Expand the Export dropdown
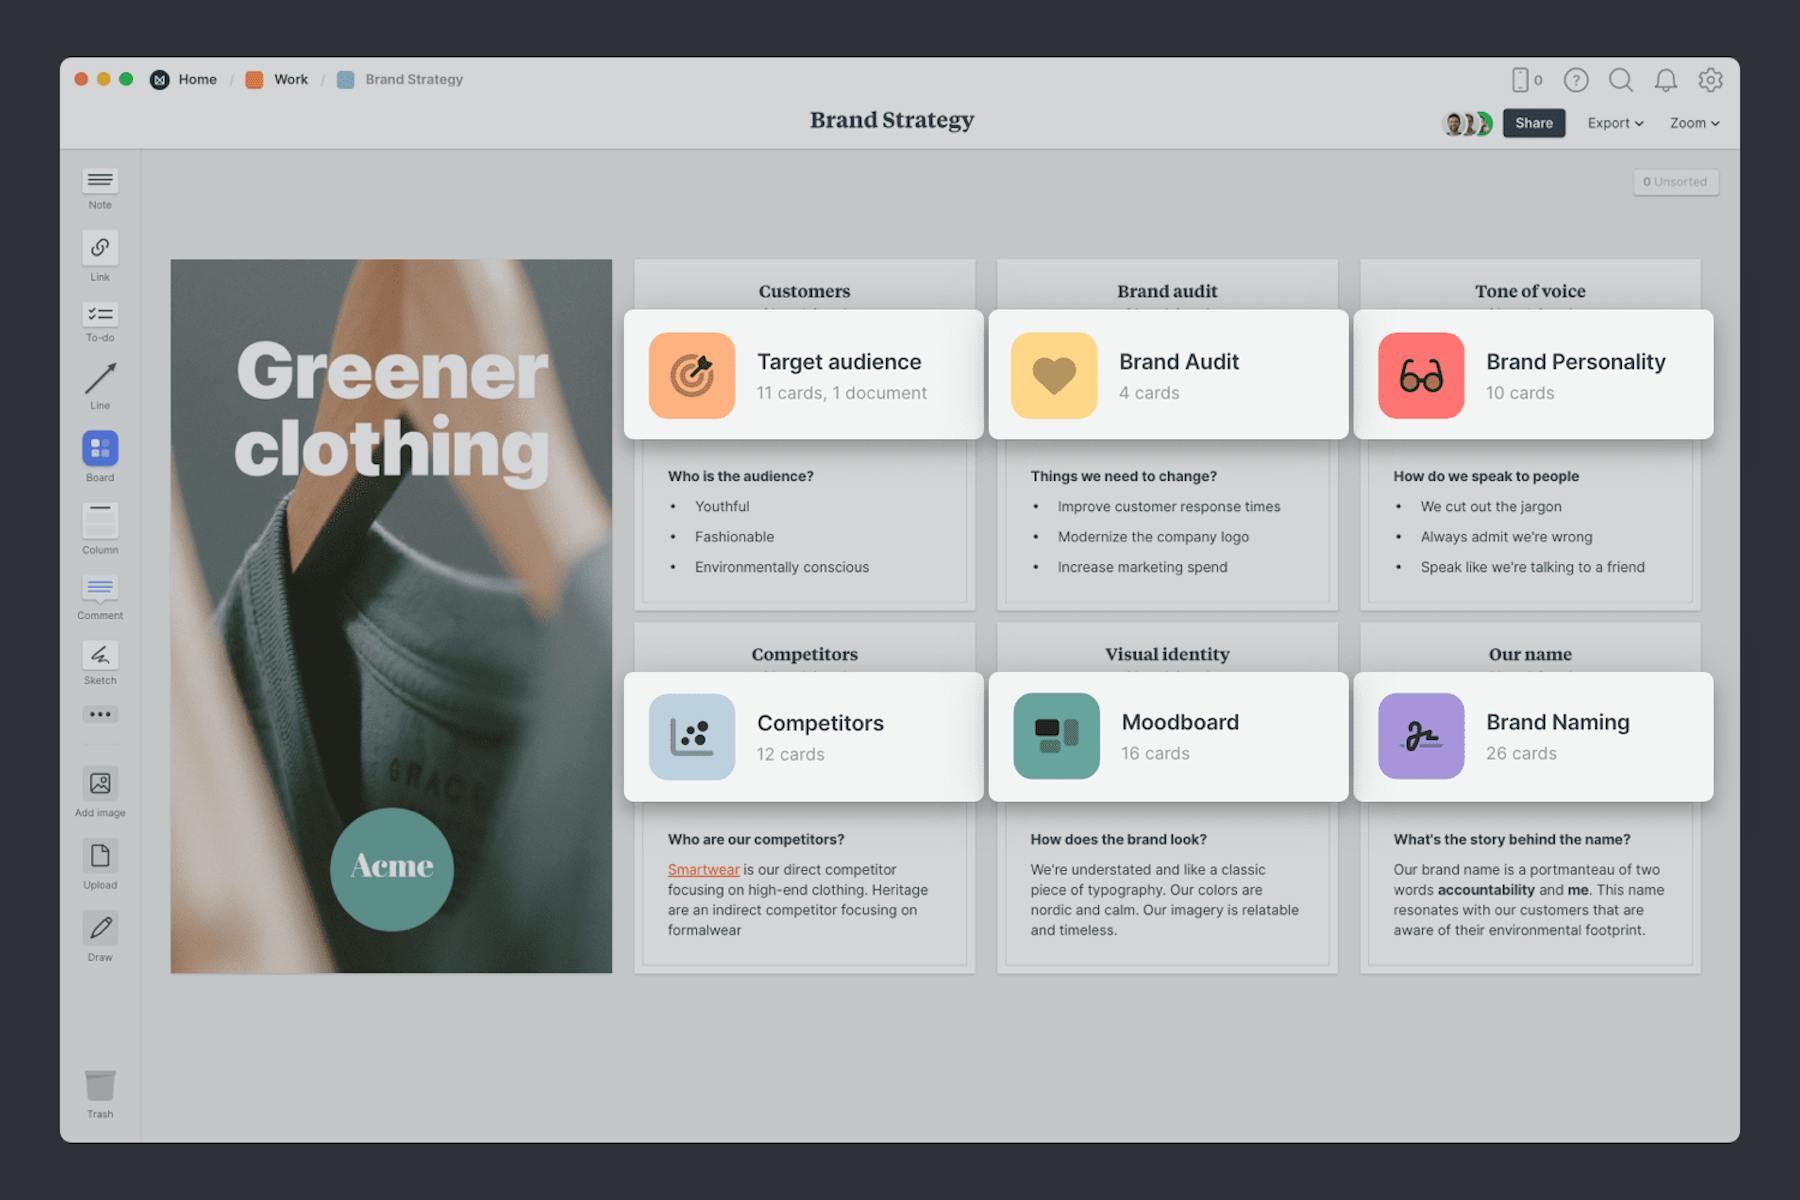This screenshot has height=1200, width=1800. tap(1614, 122)
